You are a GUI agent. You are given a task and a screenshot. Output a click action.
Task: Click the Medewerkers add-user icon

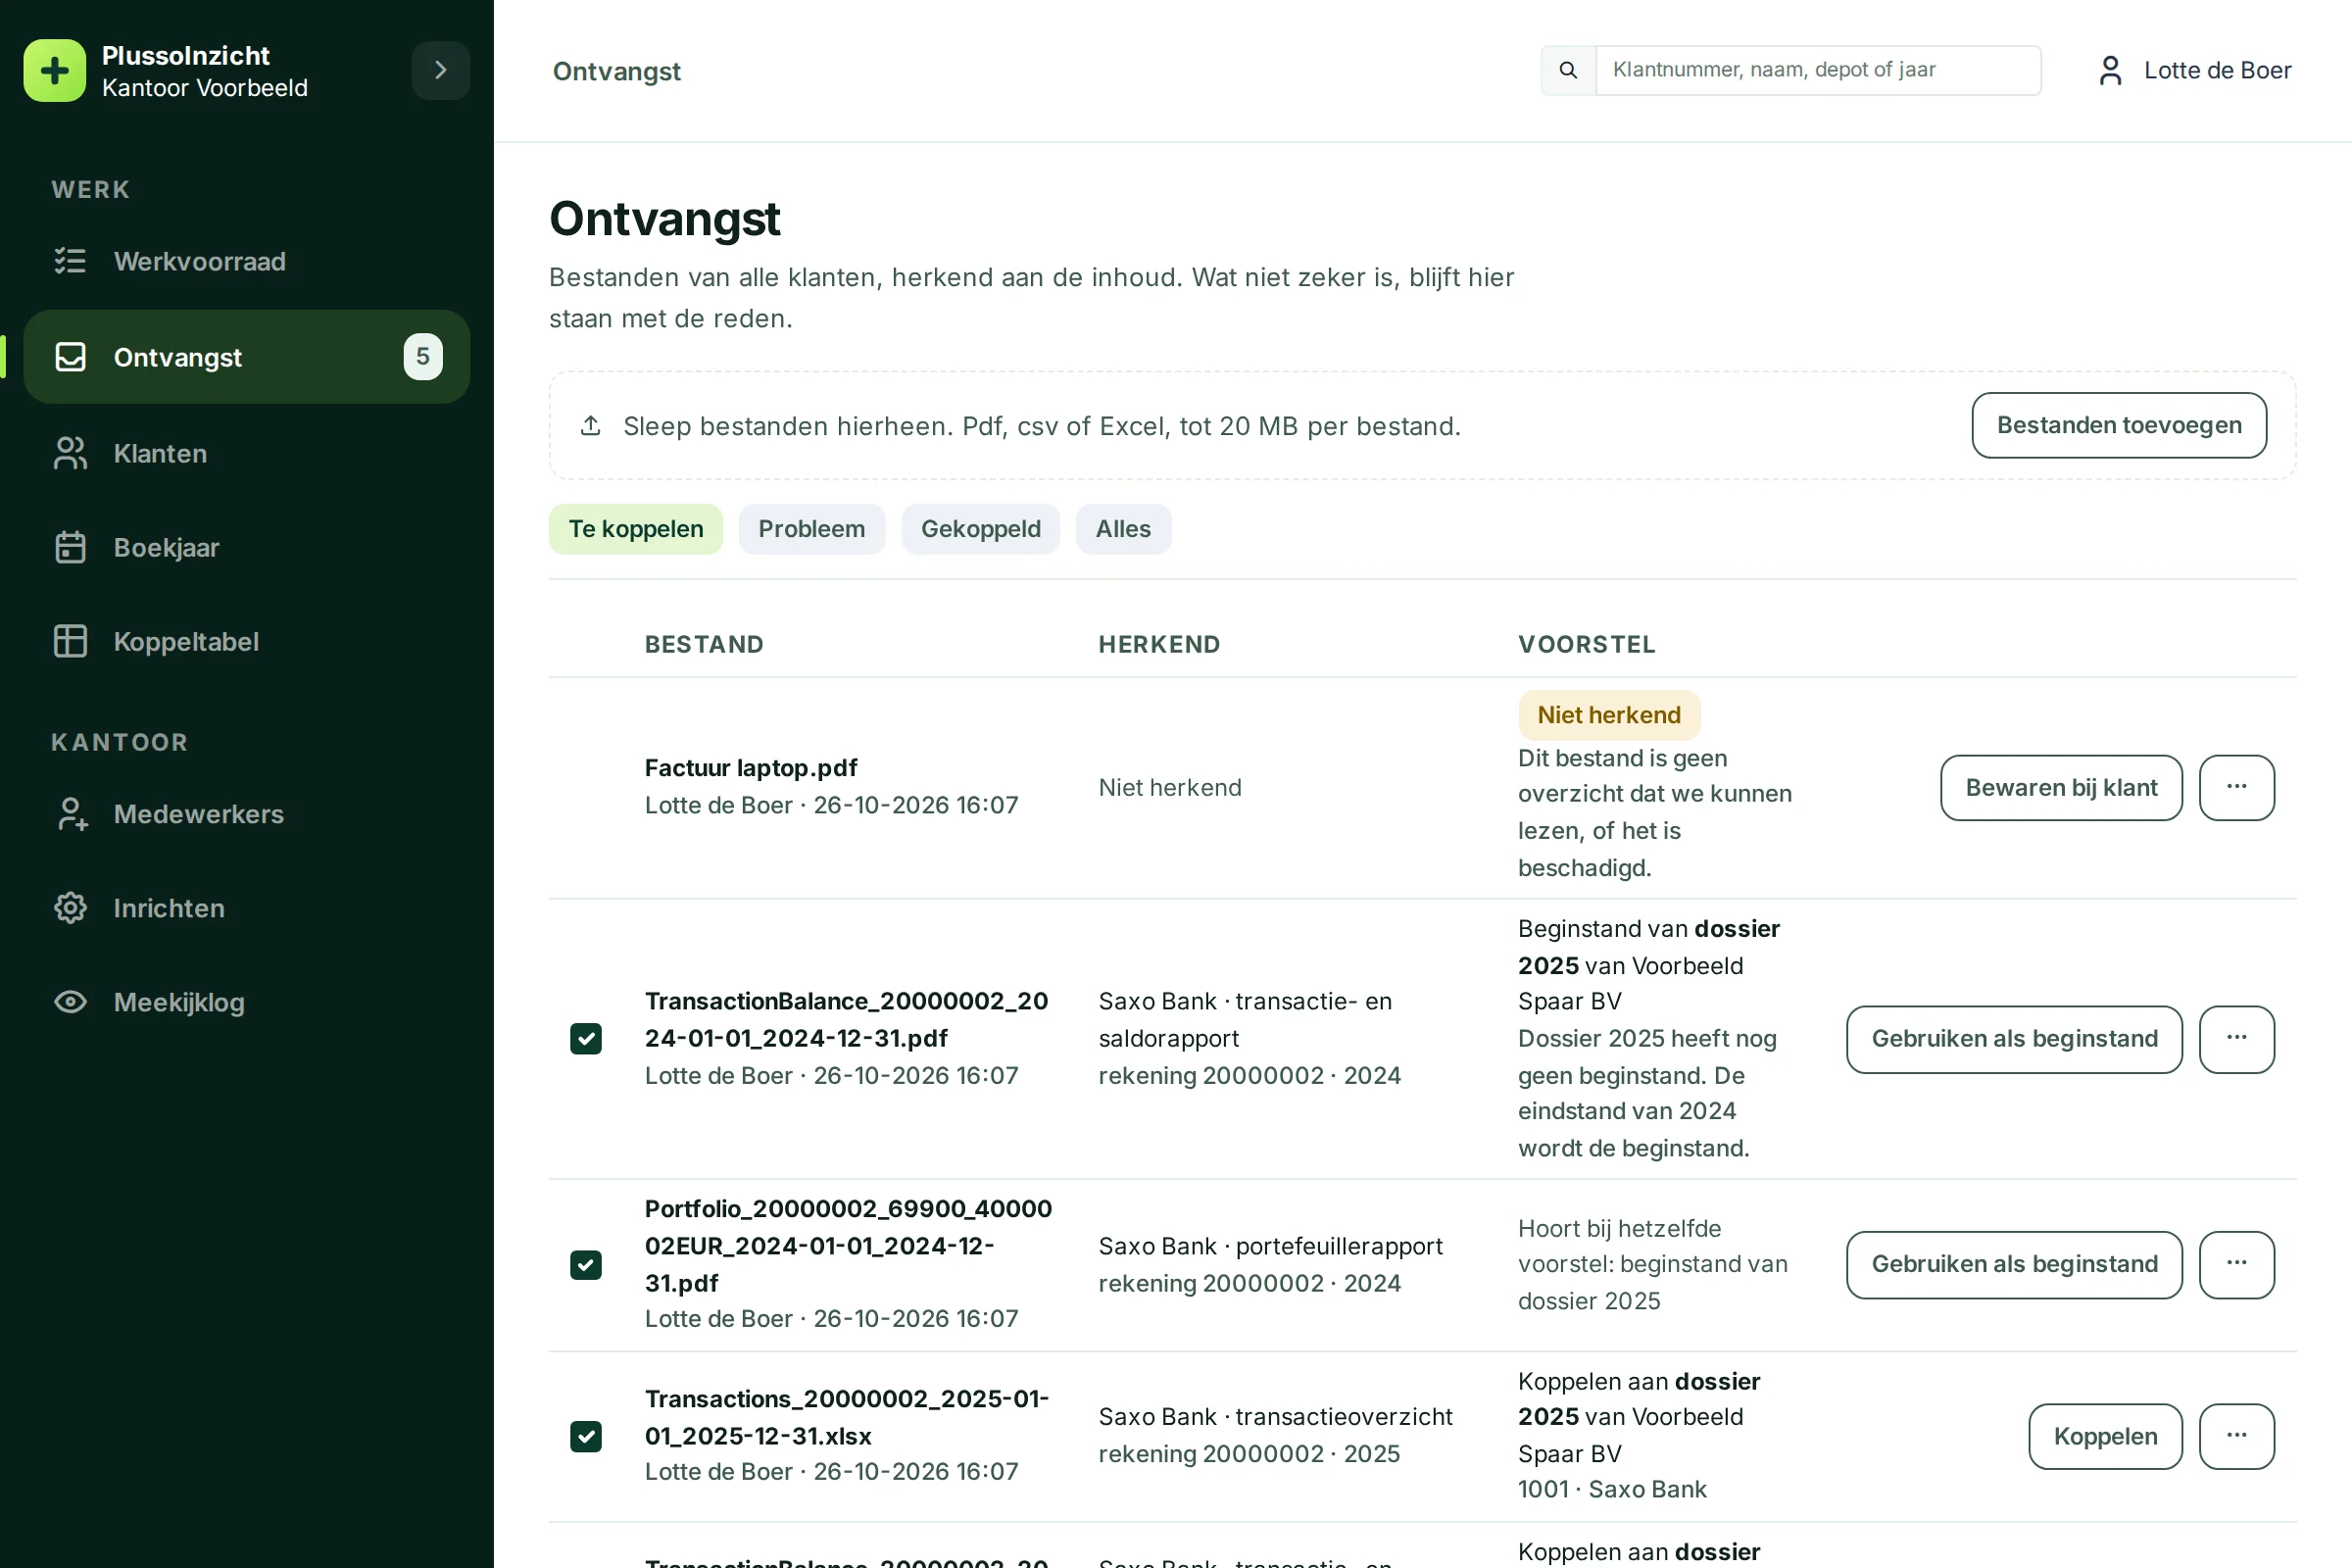click(x=70, y=814)
